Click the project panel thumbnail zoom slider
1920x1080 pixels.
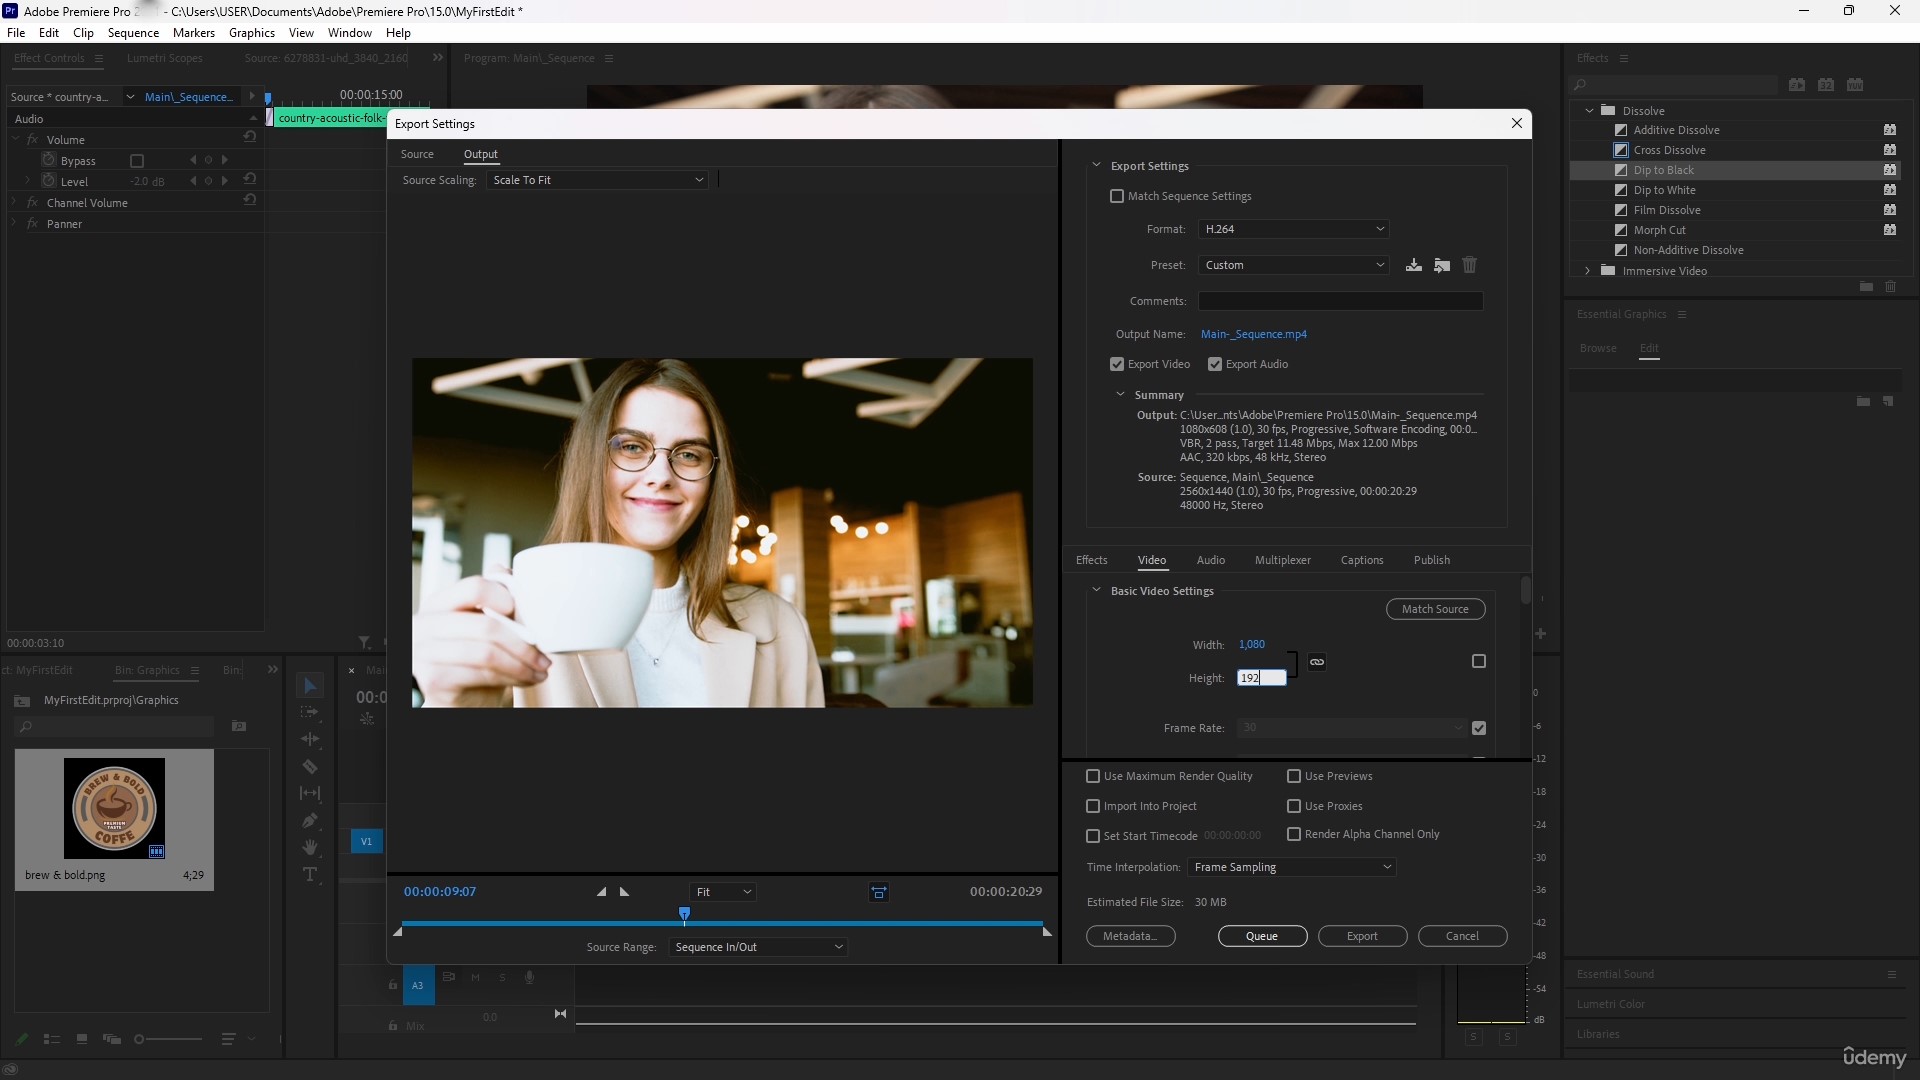(x=169, y=1040)
